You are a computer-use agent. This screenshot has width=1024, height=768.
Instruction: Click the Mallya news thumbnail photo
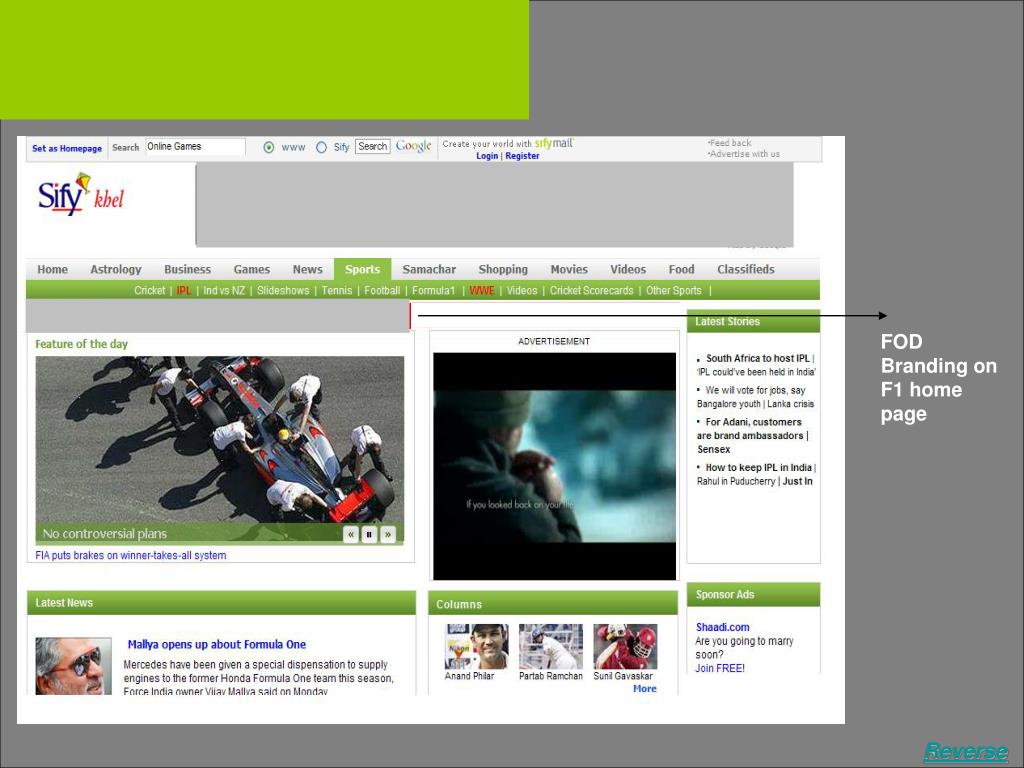coord(73,666)
